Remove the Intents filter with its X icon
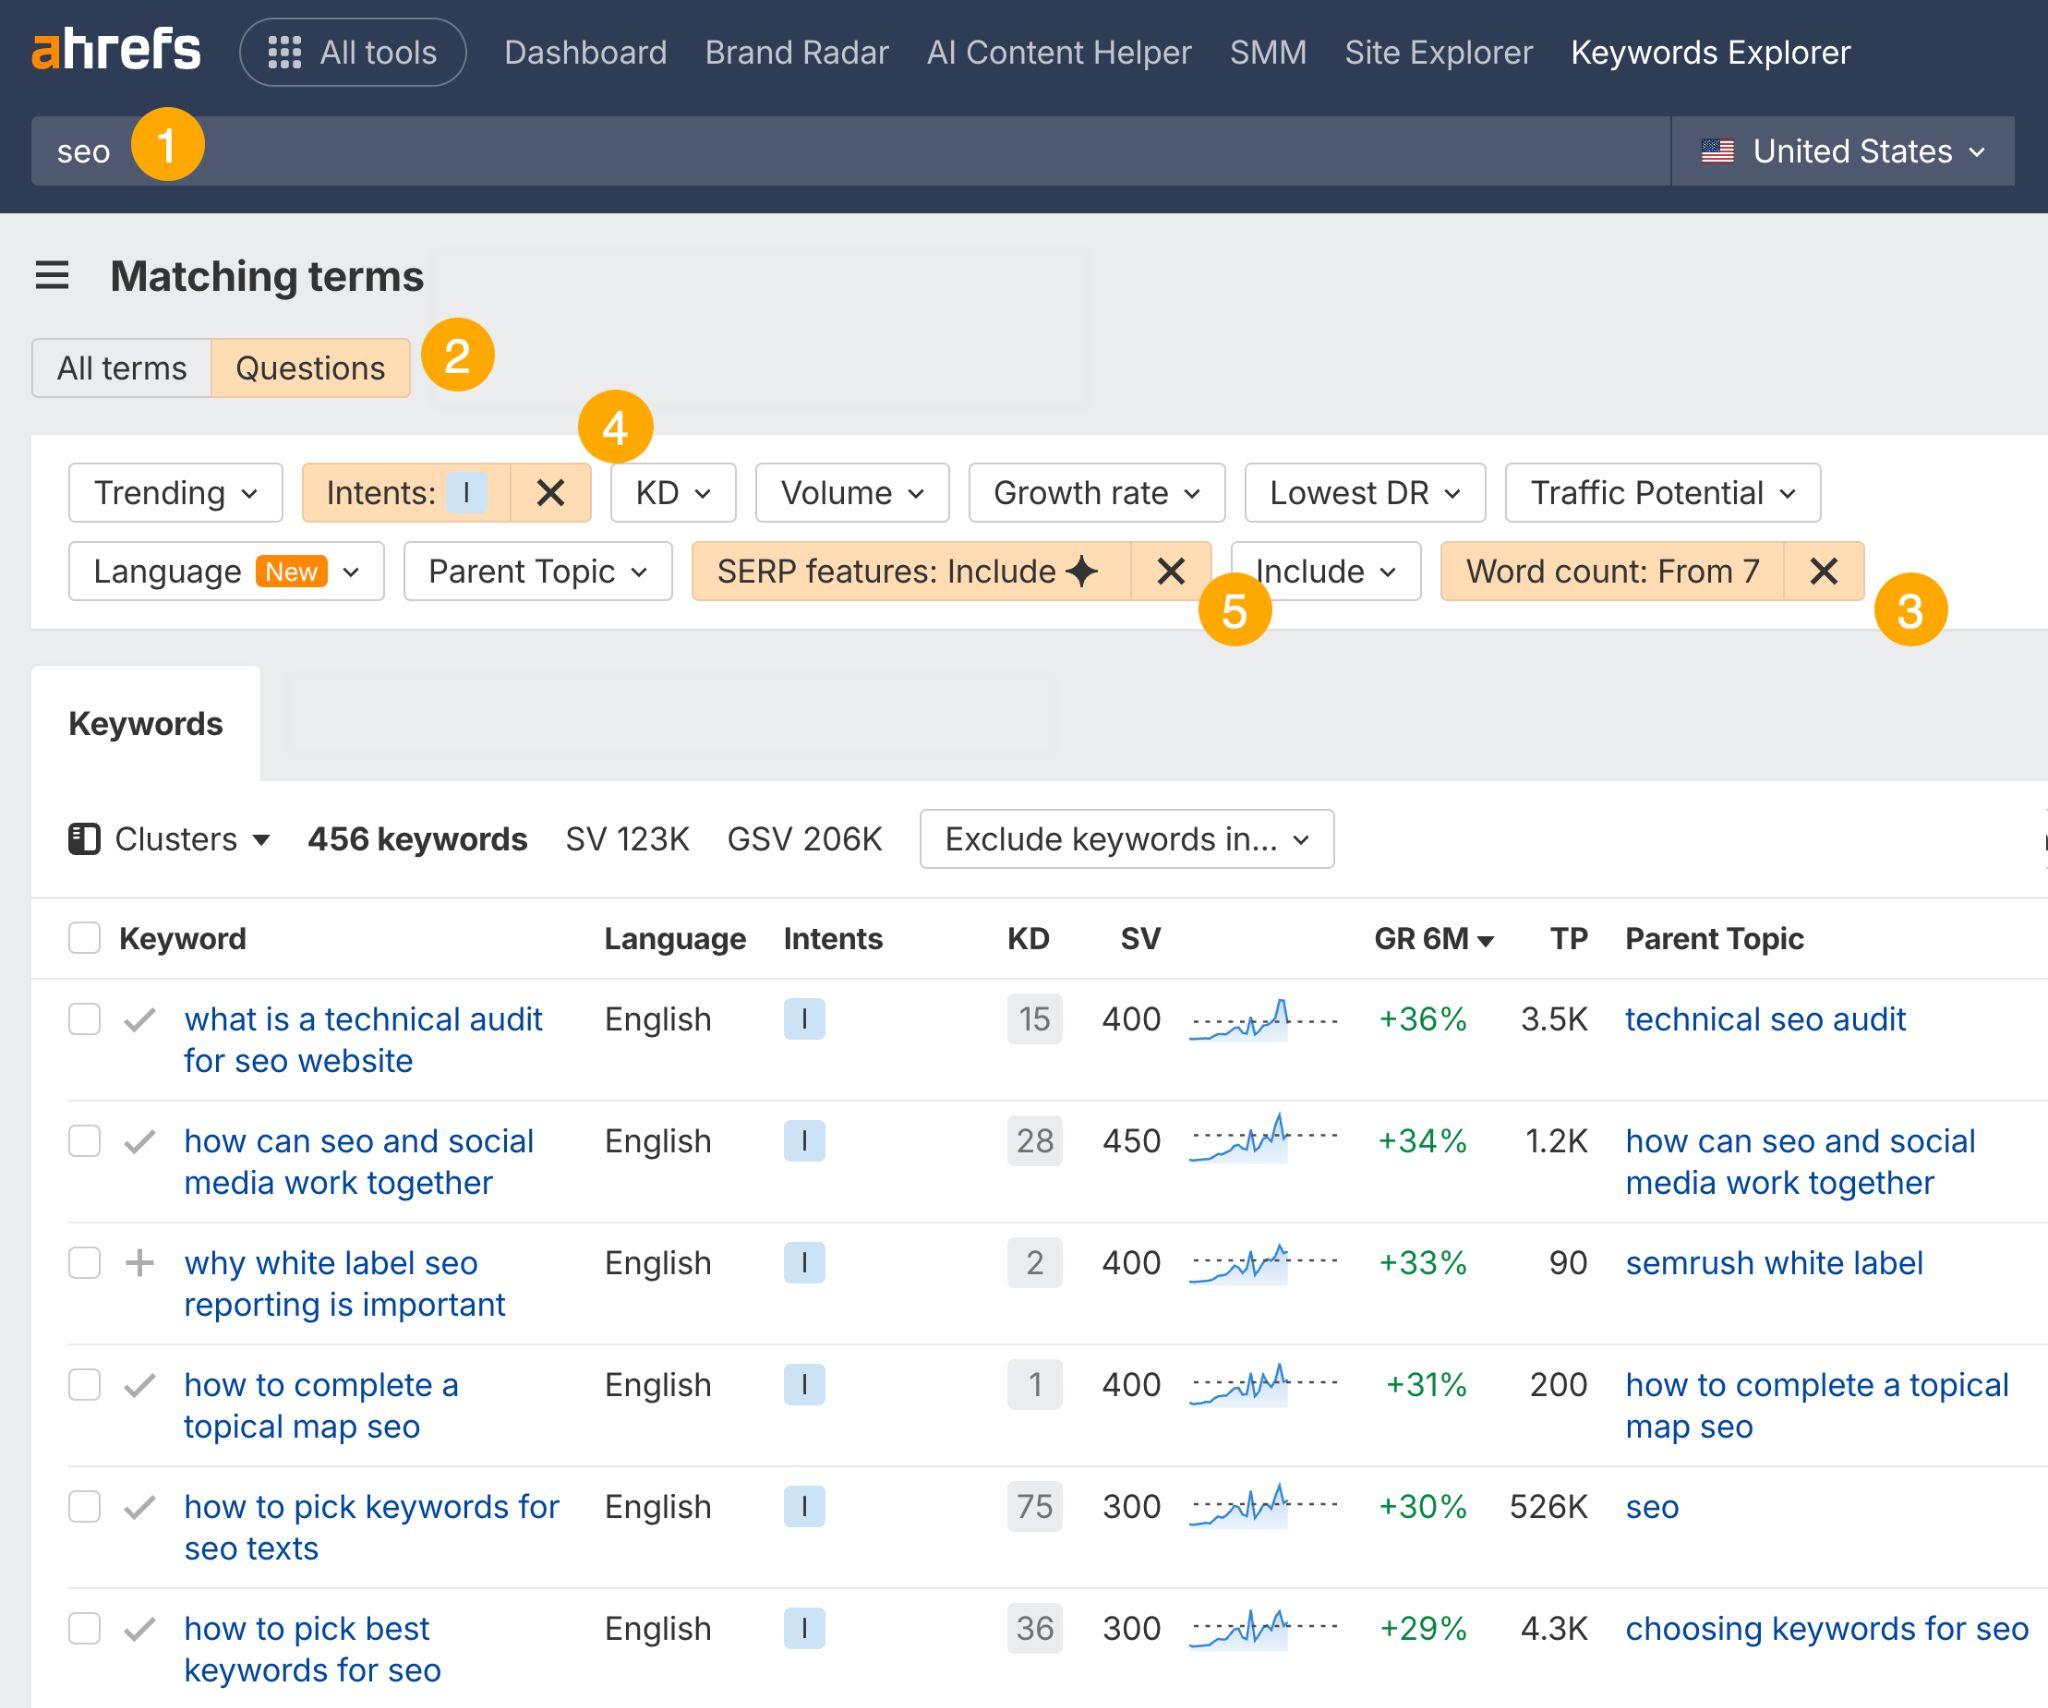 (x=551, y=492)
